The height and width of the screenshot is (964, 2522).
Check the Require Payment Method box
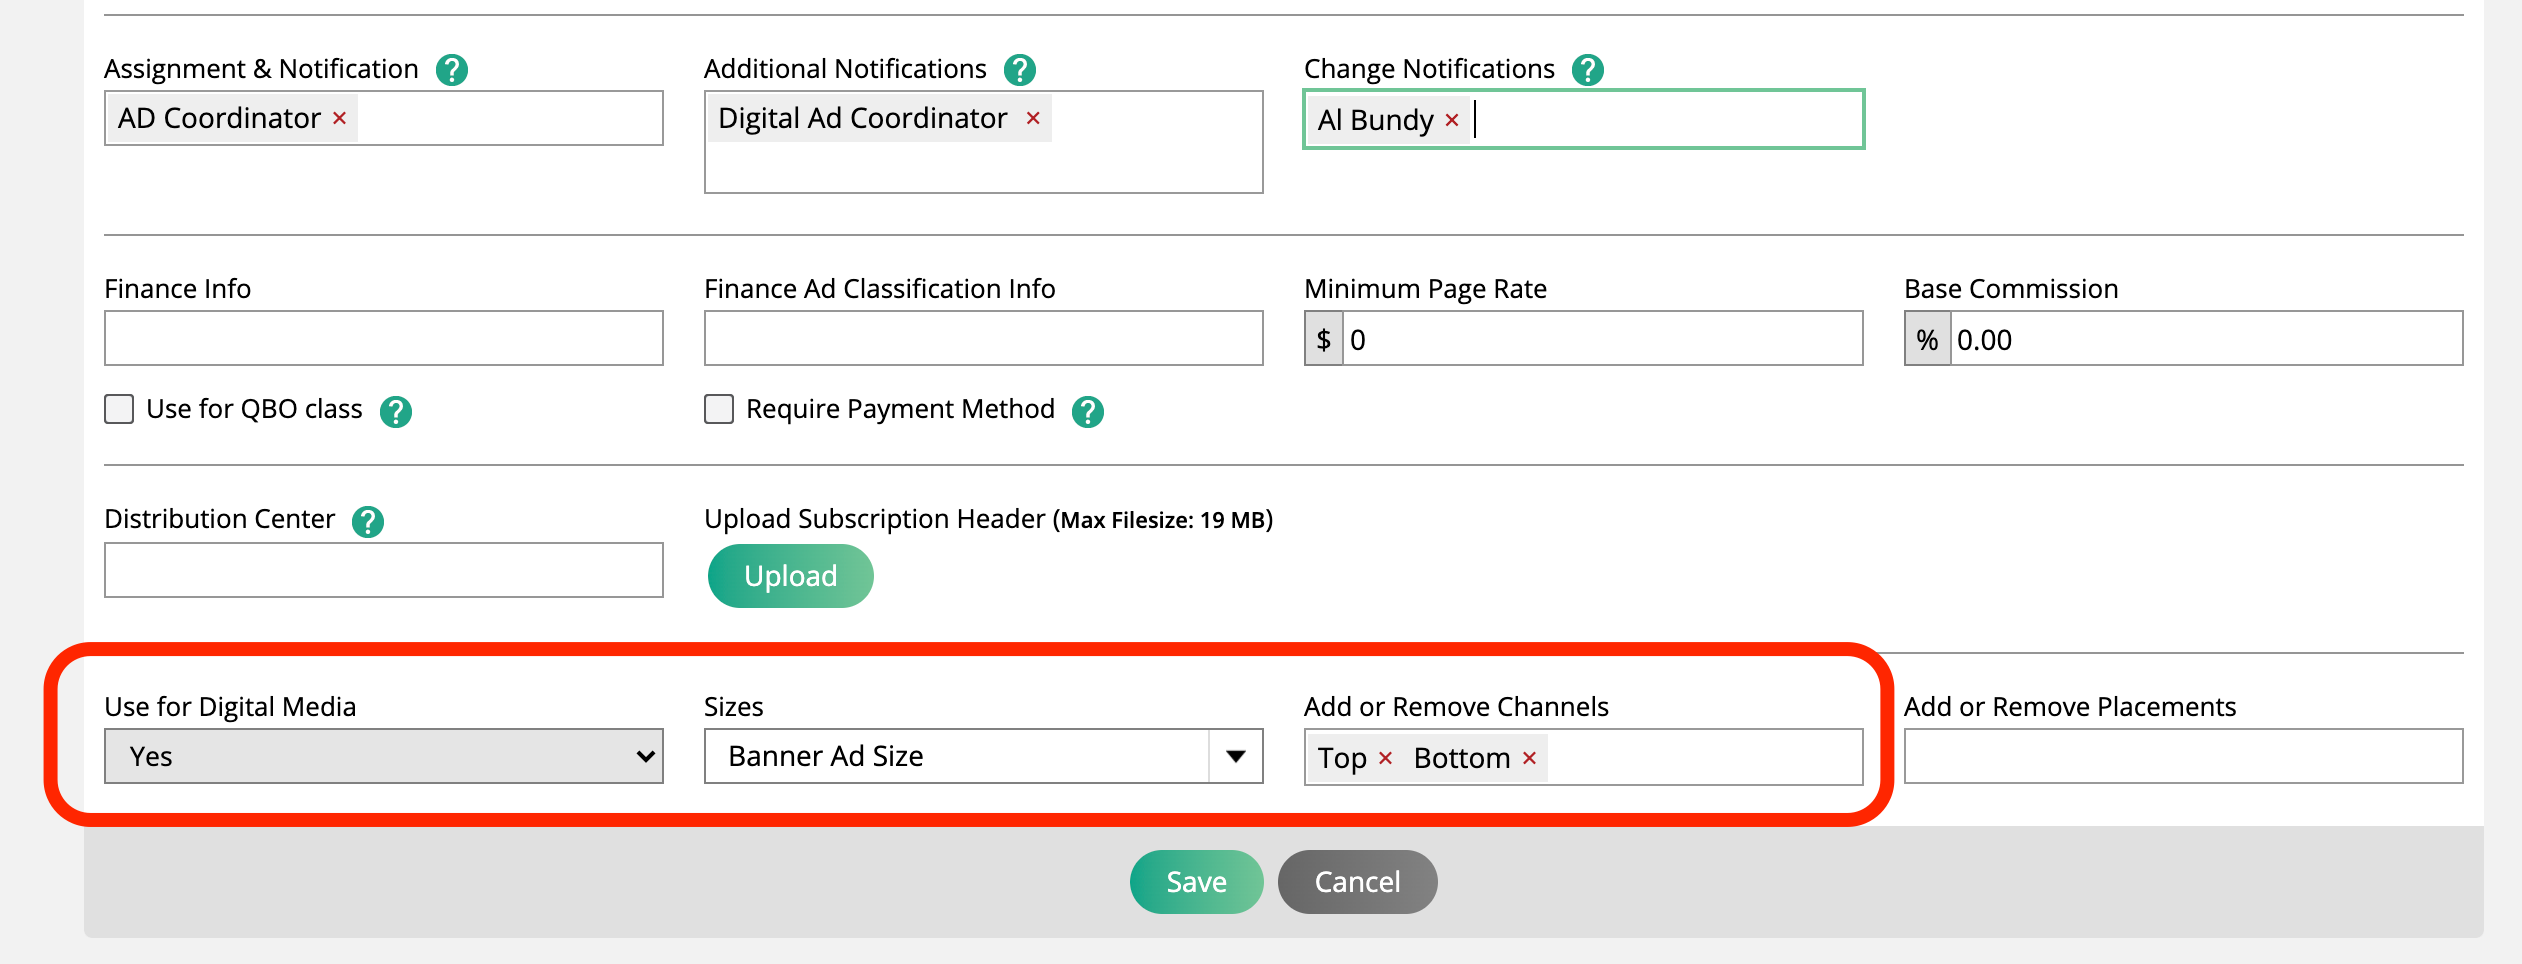pyautogui.click(x=719, y=409)
